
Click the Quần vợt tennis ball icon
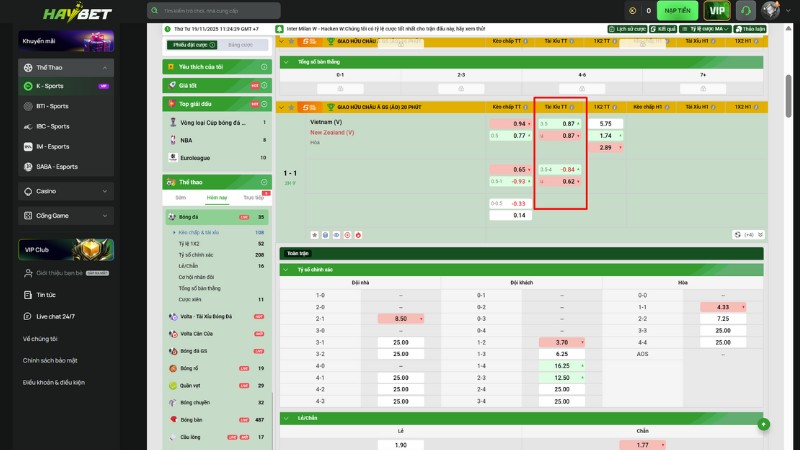tap(173, 384)
